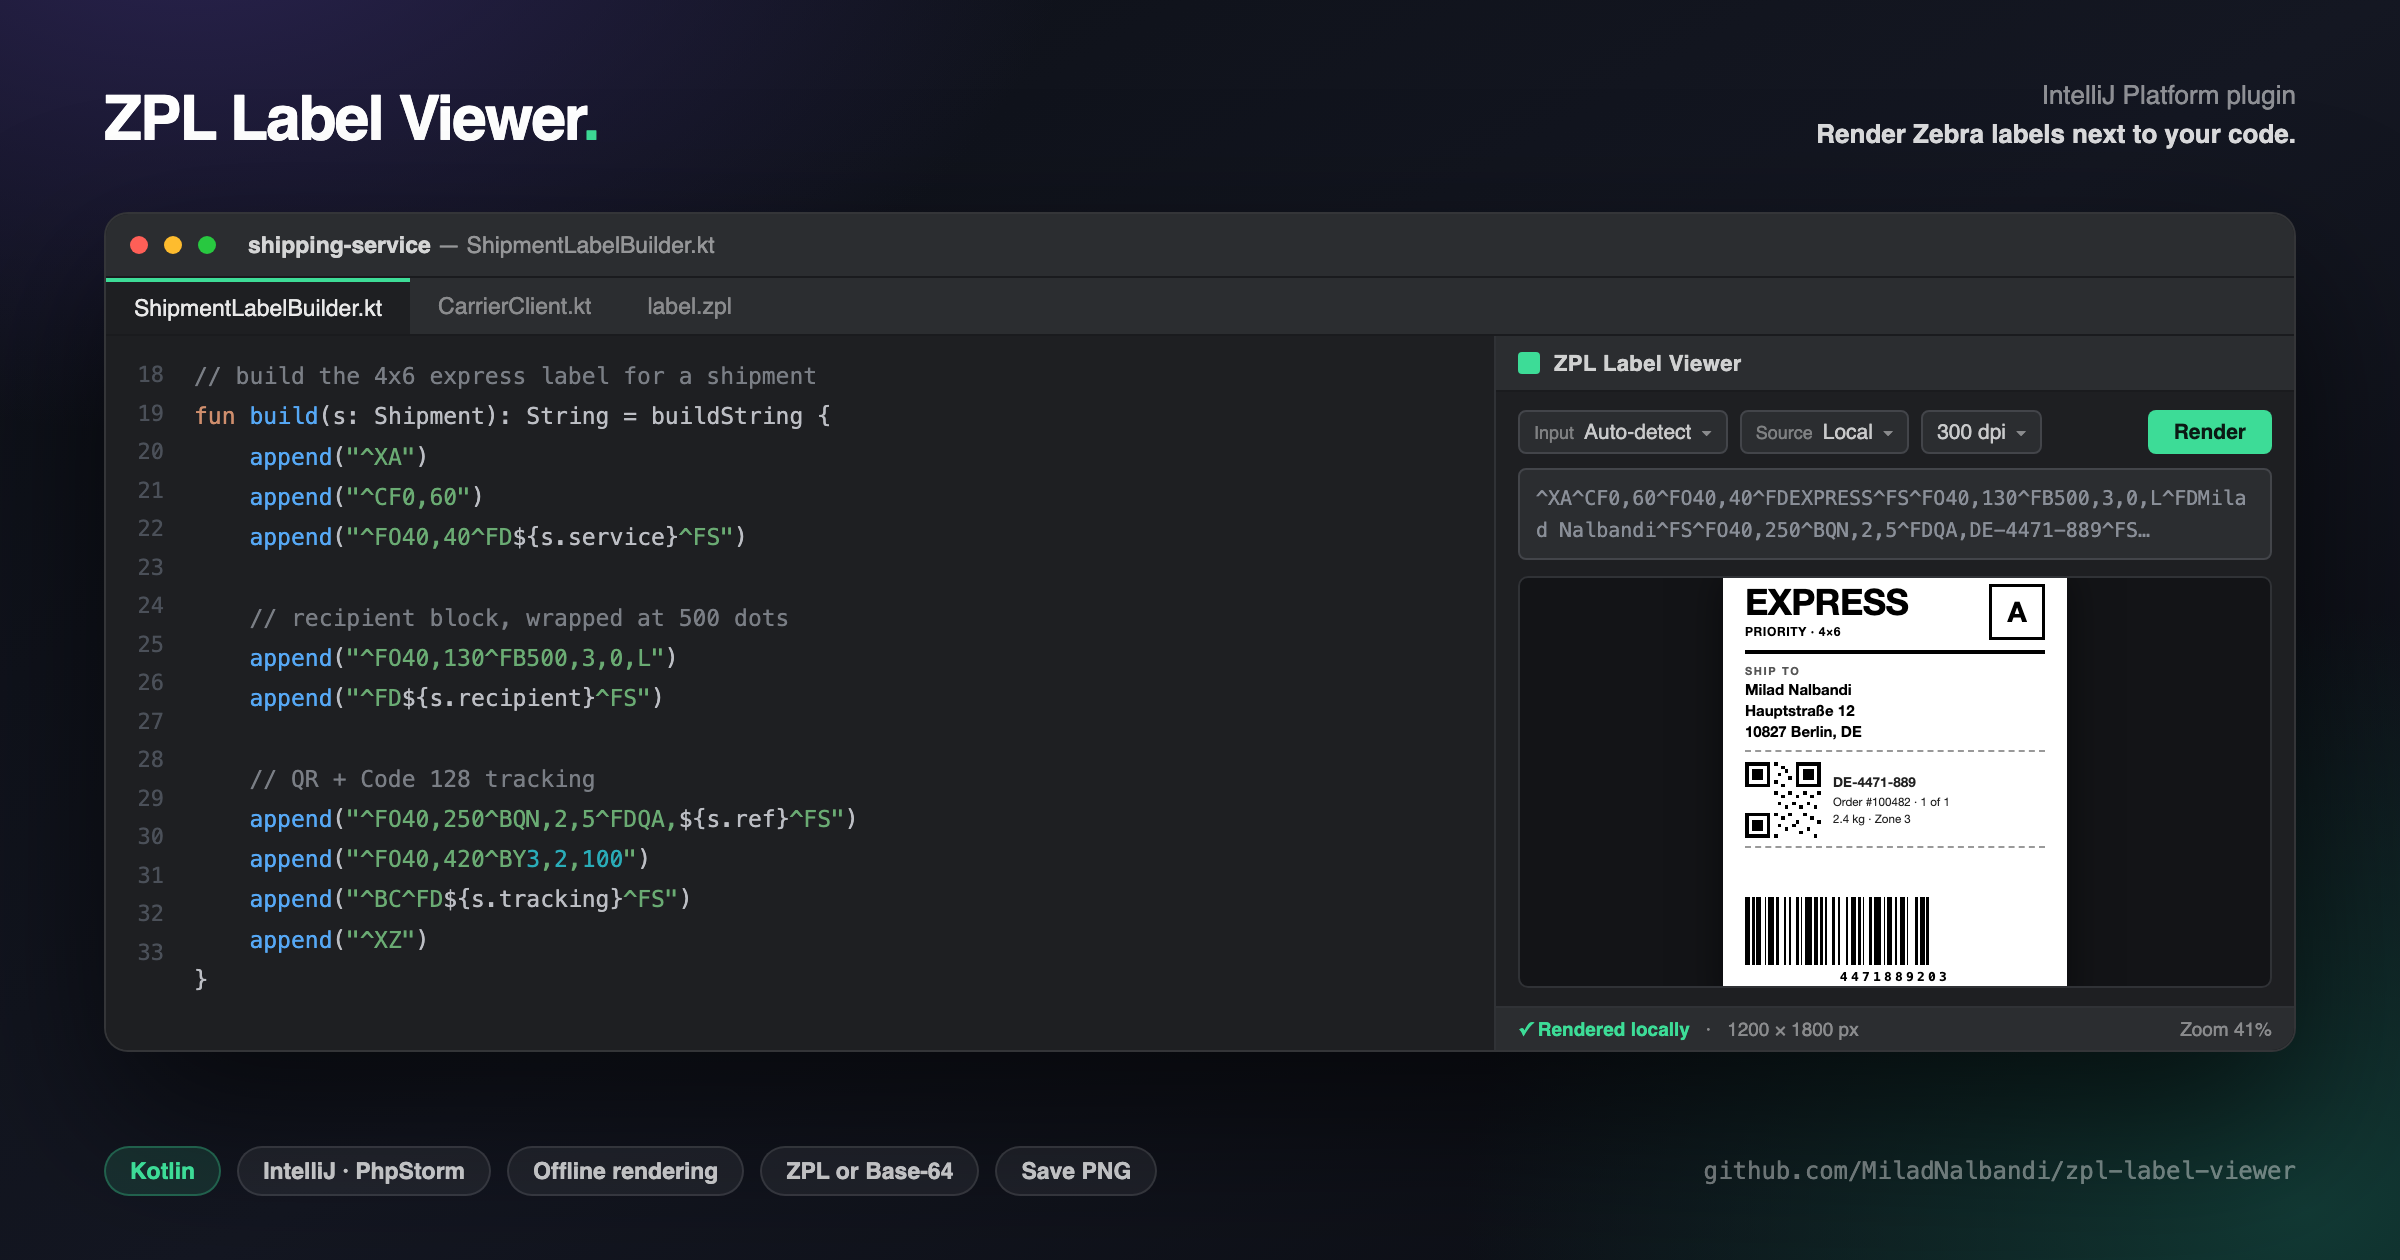Select the Save PNG pill
The image size is (2400, 1260).
(x=1076, y=1171)
